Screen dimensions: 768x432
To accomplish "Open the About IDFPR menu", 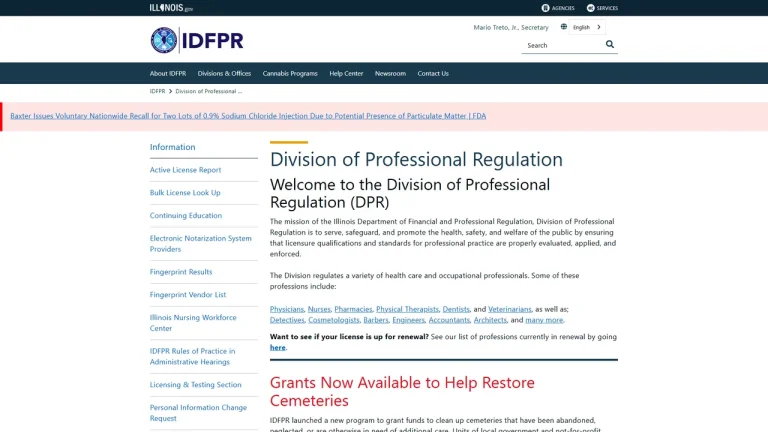I will [x=168, y=73].
